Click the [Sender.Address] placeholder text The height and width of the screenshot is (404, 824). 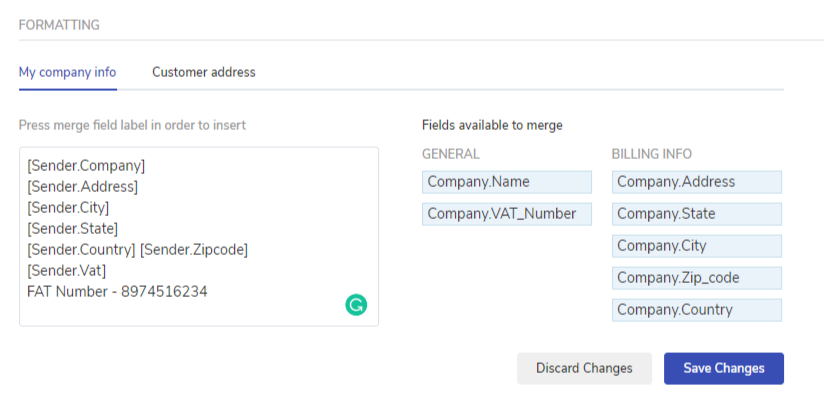[82, 186]
